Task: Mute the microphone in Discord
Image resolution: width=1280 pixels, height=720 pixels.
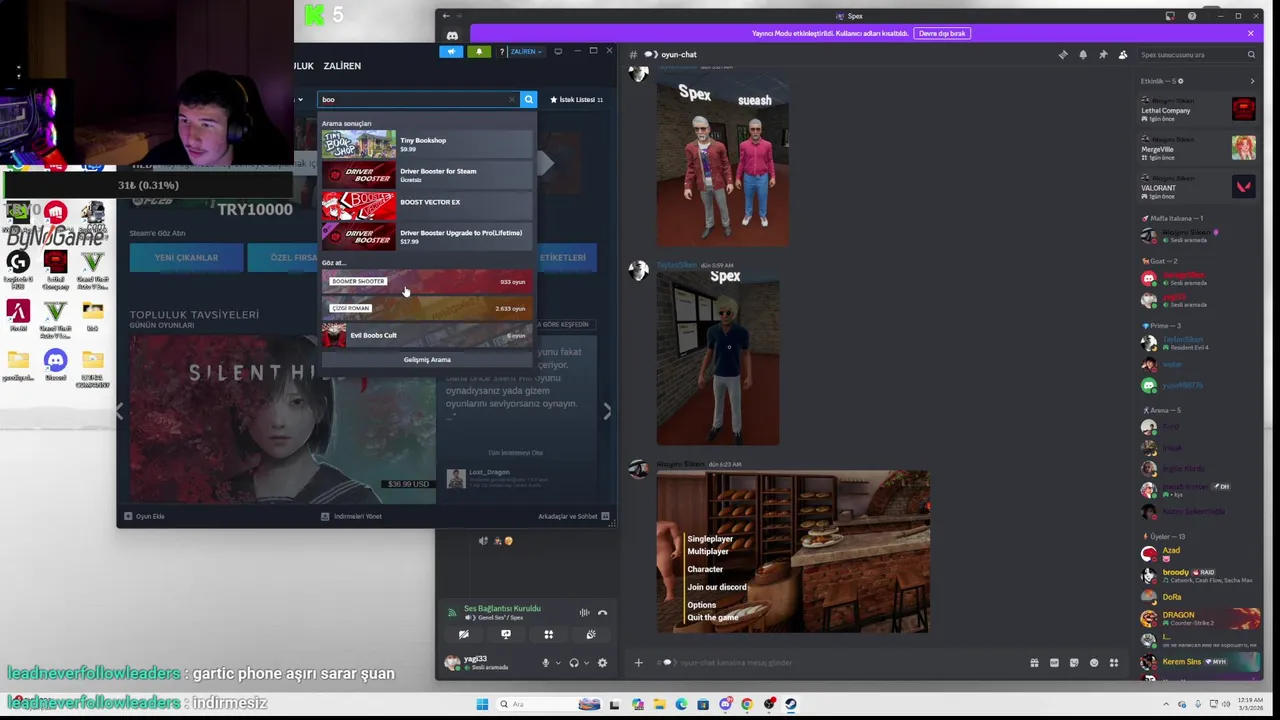Action: [546, 663]
